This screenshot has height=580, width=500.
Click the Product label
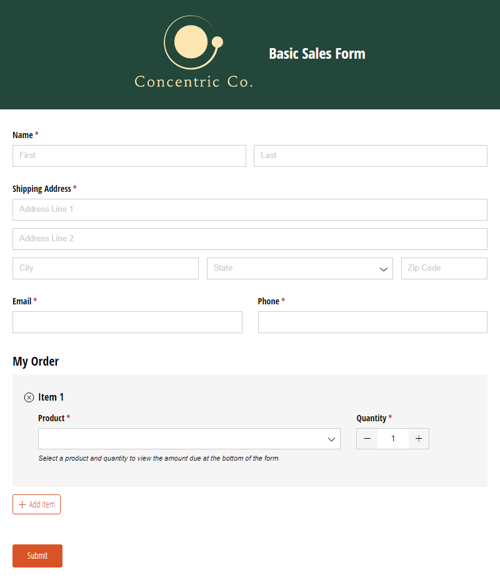coord(51,418)
